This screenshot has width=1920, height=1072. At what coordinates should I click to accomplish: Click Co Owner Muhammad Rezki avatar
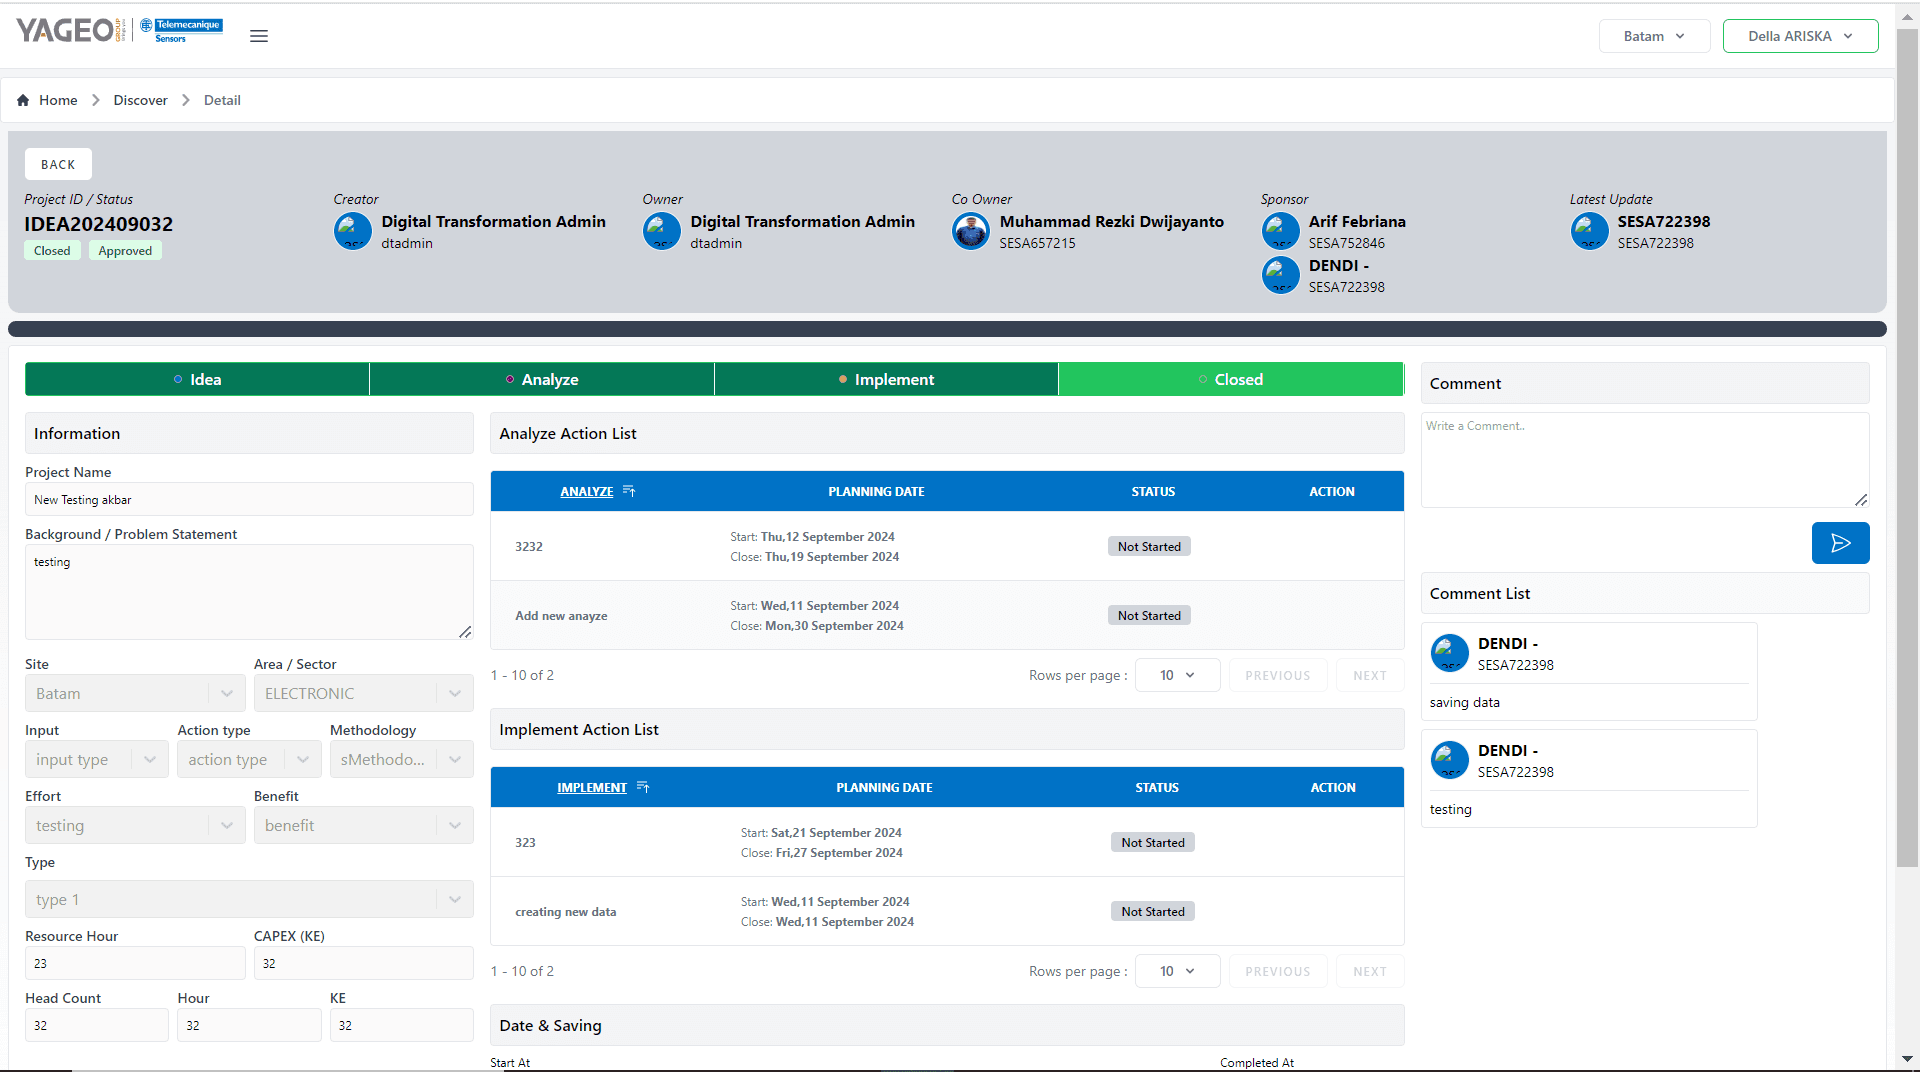tap(970, 231)
